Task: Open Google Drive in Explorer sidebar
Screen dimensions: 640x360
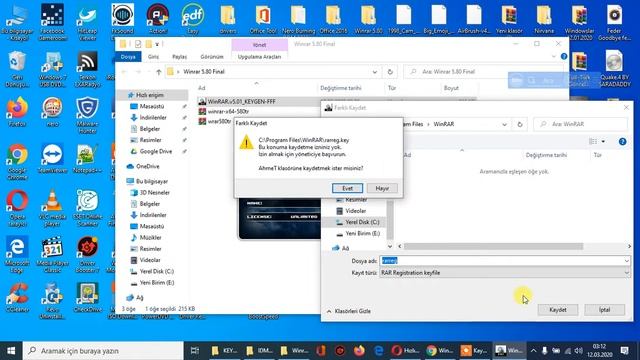Action: [x=151, y=151]
